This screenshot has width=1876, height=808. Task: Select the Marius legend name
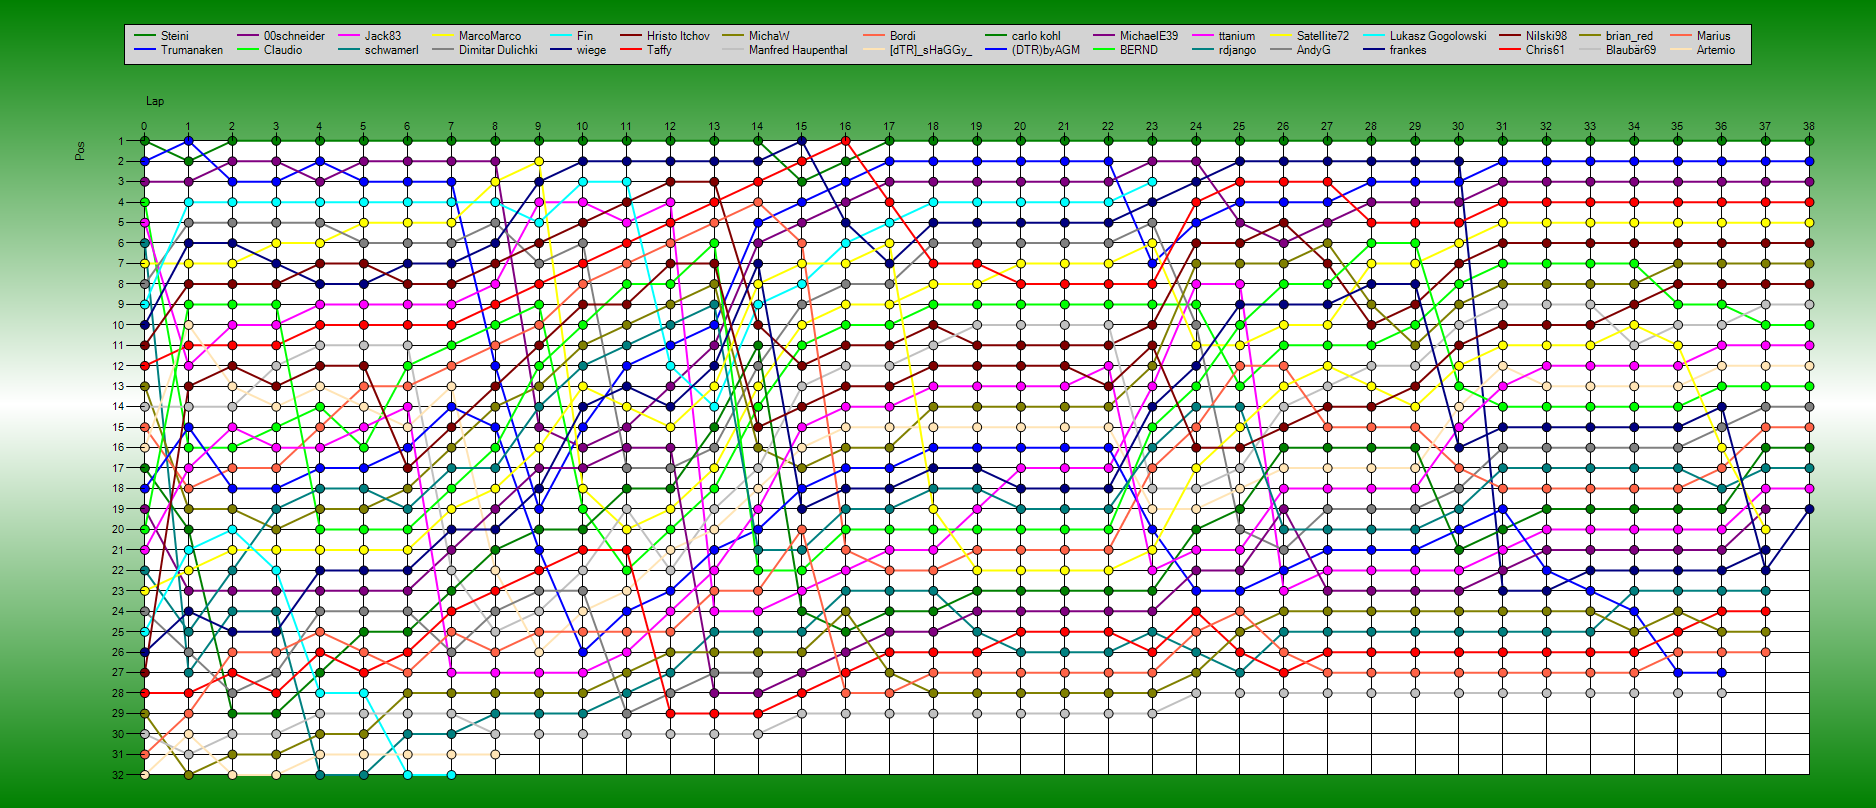(1714, 36)
